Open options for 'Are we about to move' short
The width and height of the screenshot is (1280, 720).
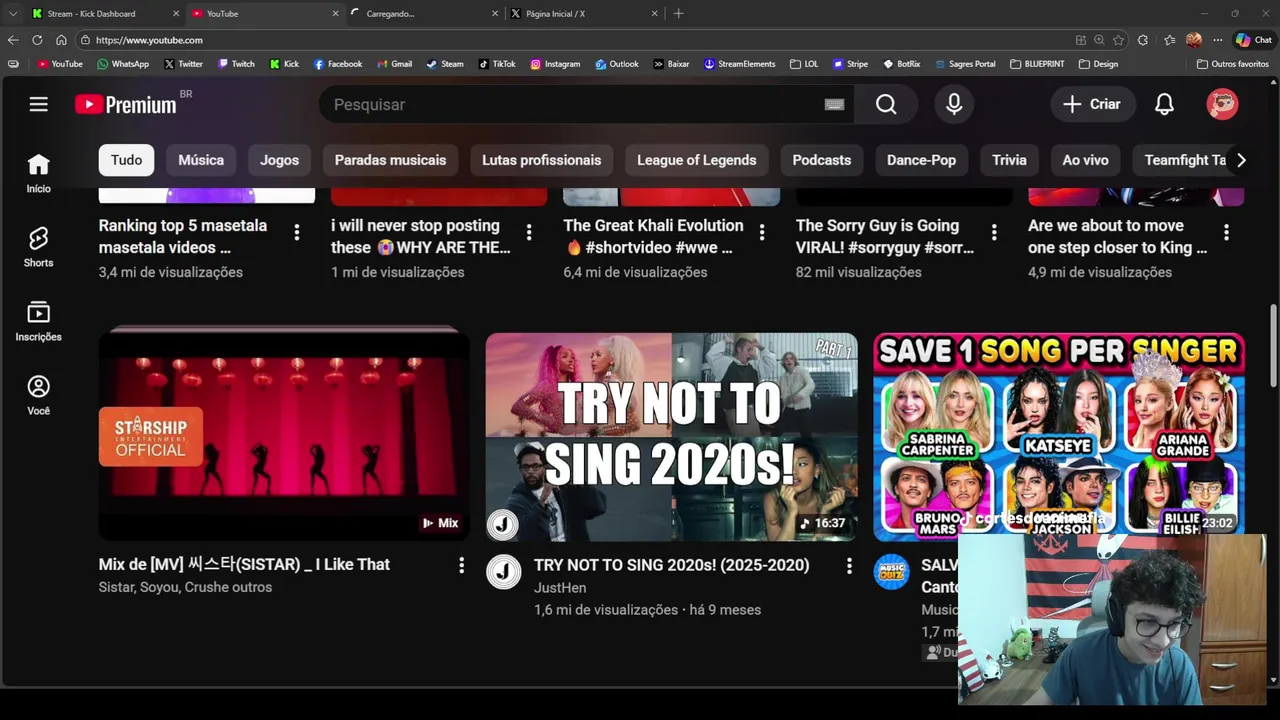coord(1226,232)
